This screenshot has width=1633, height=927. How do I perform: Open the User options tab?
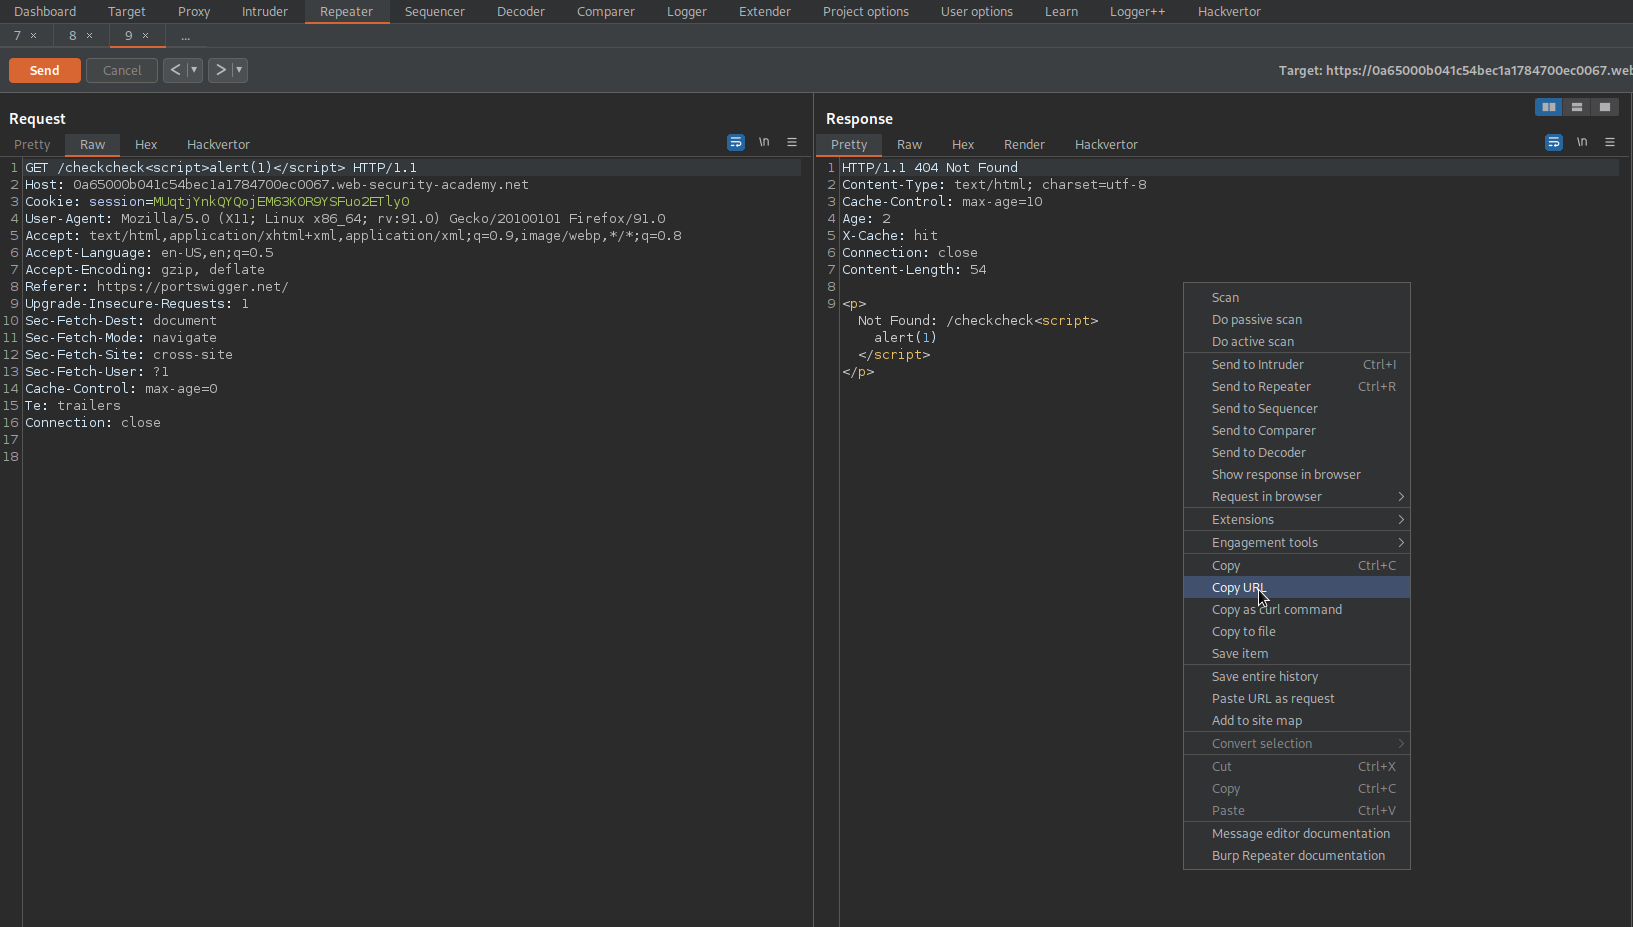tap(977, 12)
